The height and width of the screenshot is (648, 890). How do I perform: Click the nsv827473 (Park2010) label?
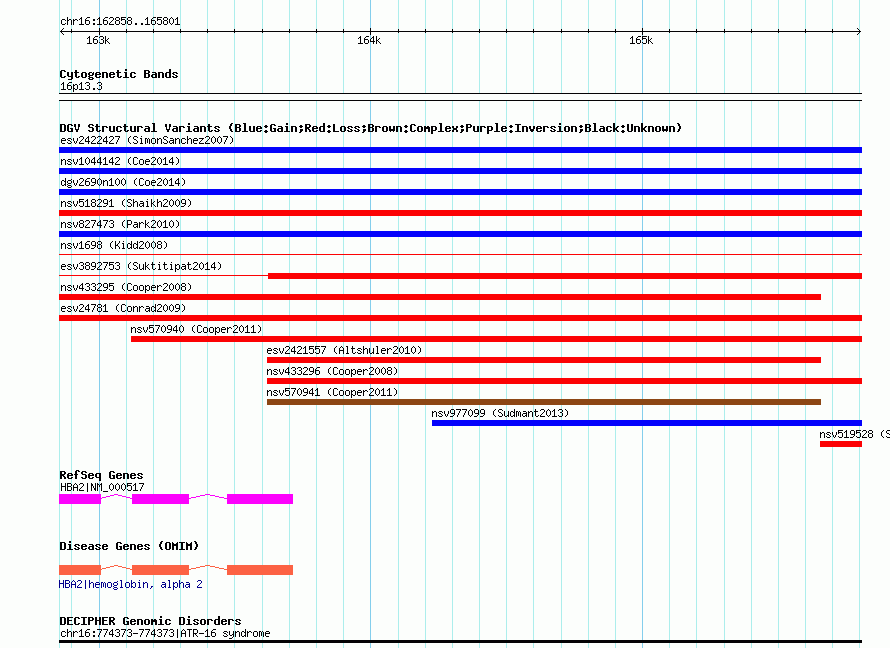click(120, 224)
